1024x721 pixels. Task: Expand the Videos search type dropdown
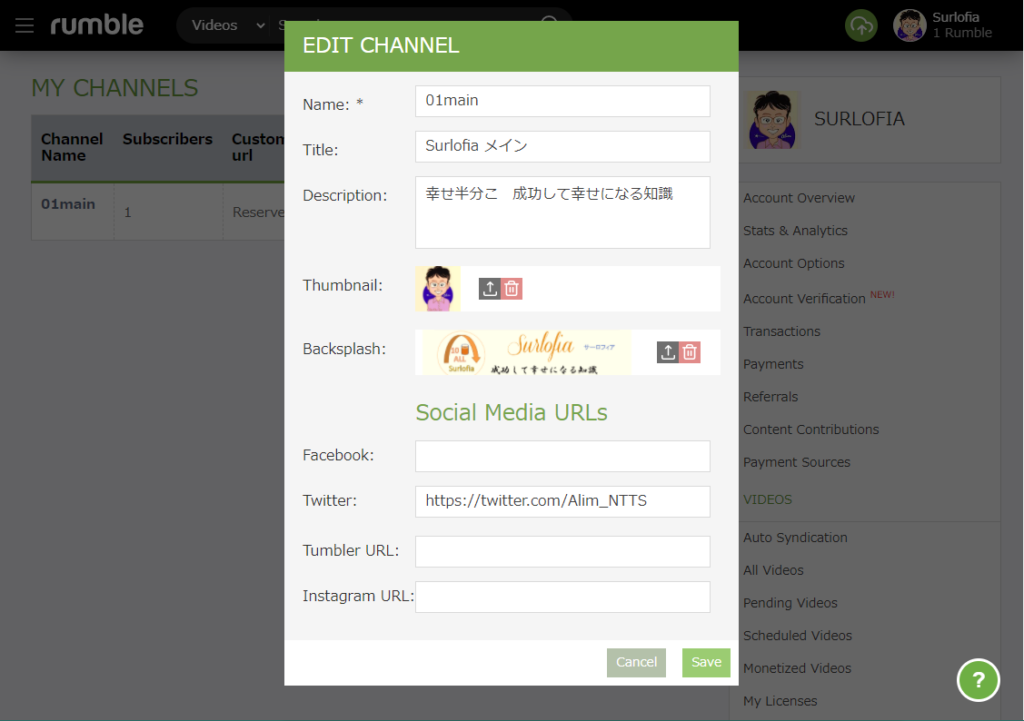228,25
